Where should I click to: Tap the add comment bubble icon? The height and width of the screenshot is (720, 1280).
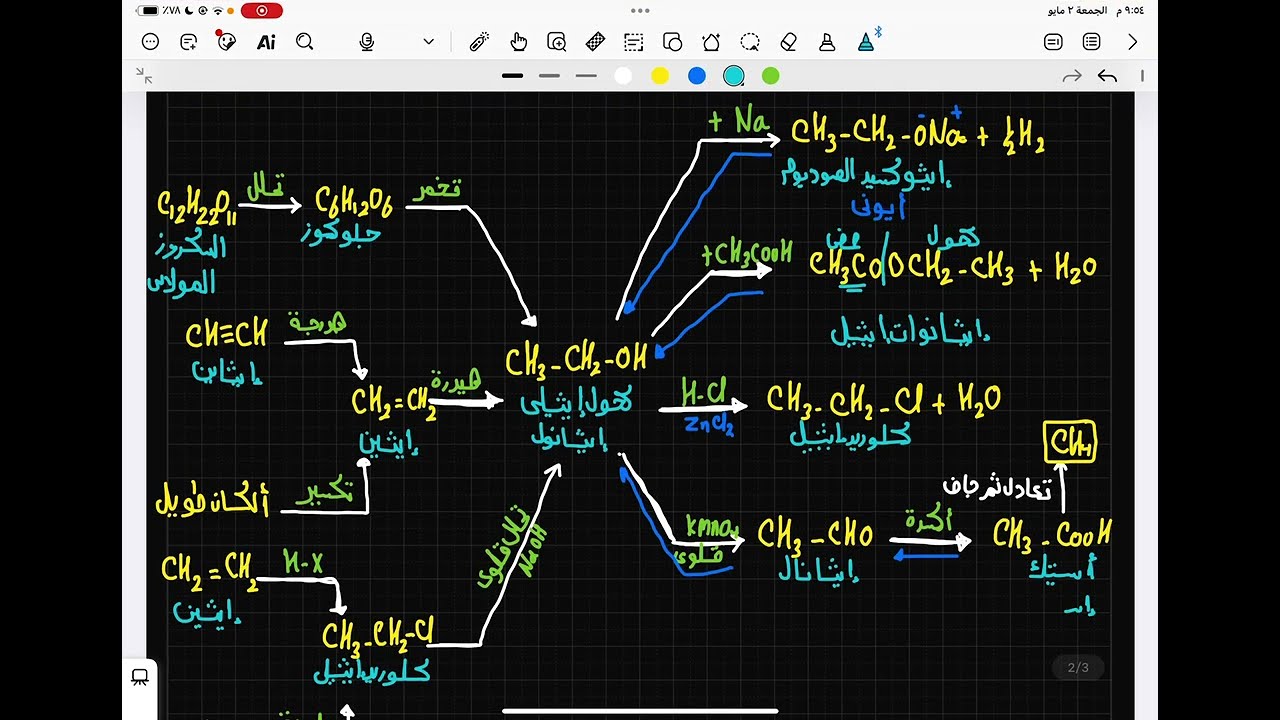pyautogui.click(x=188, y=42)
